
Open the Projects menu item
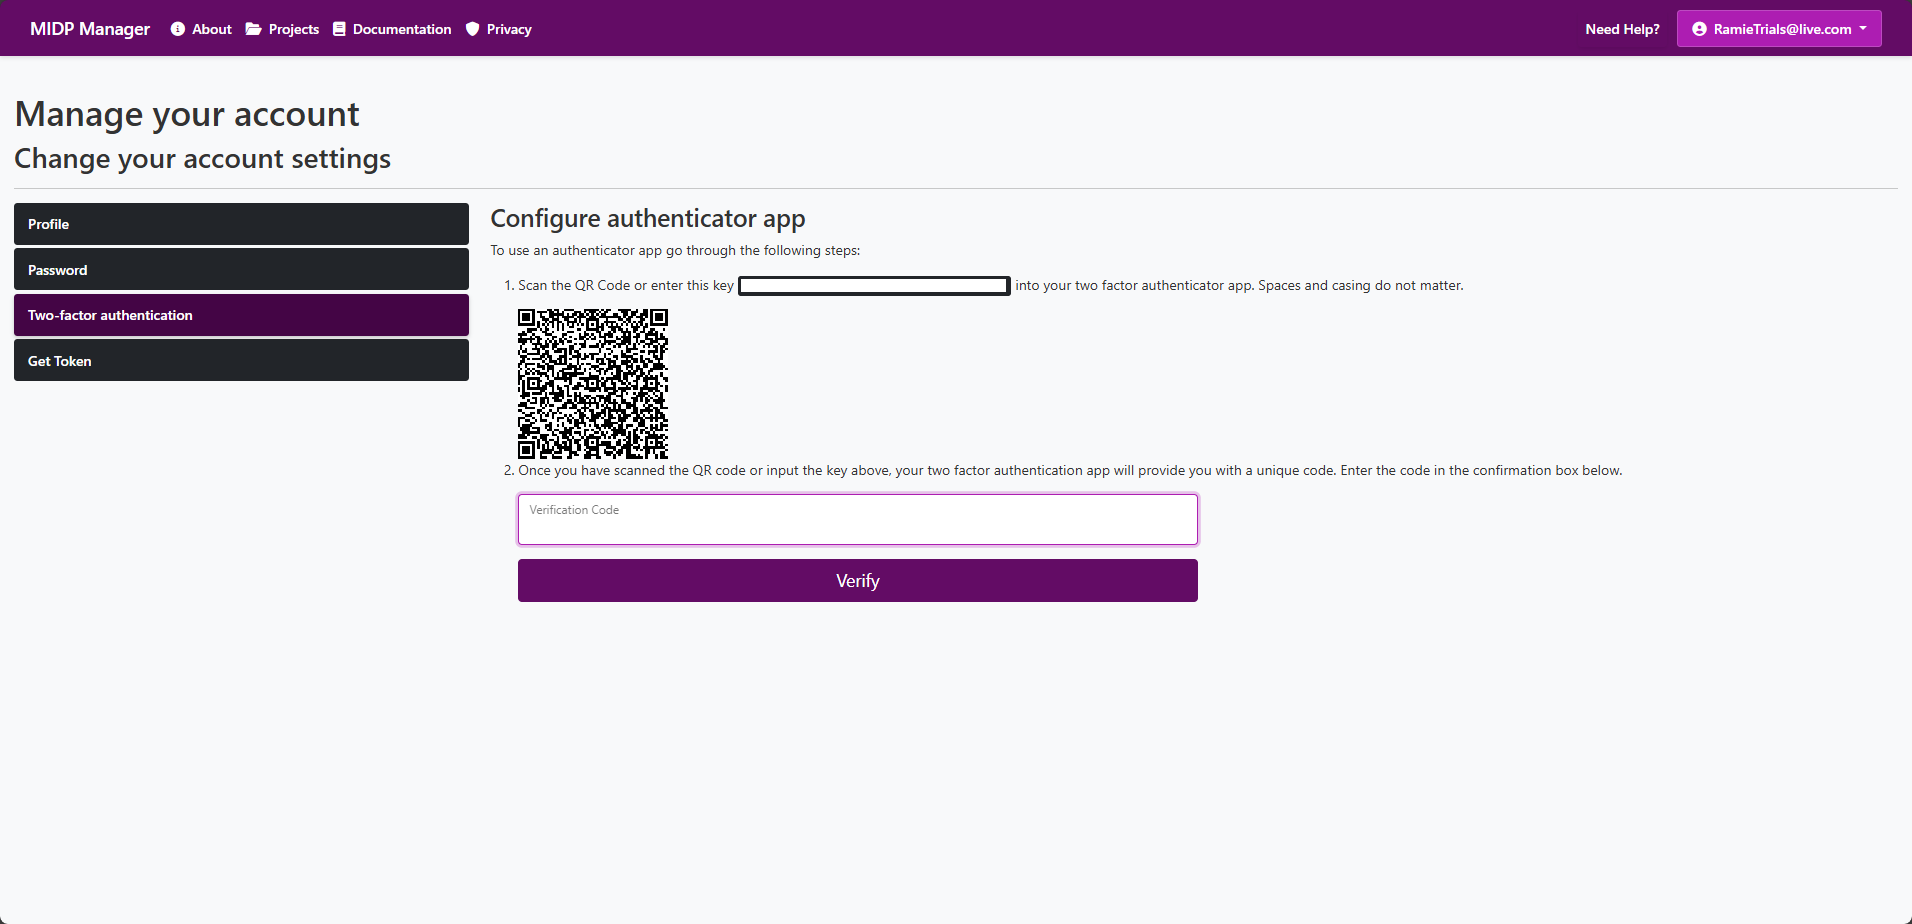pos(293,29)
